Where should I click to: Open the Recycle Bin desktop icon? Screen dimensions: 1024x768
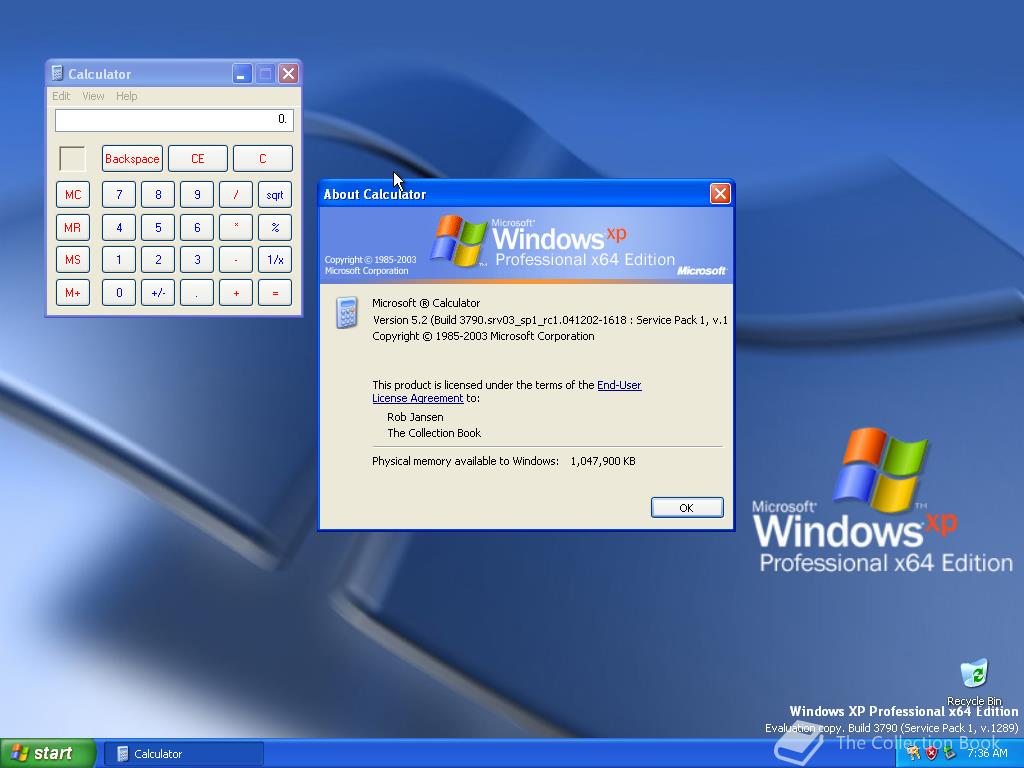point(974,682)
